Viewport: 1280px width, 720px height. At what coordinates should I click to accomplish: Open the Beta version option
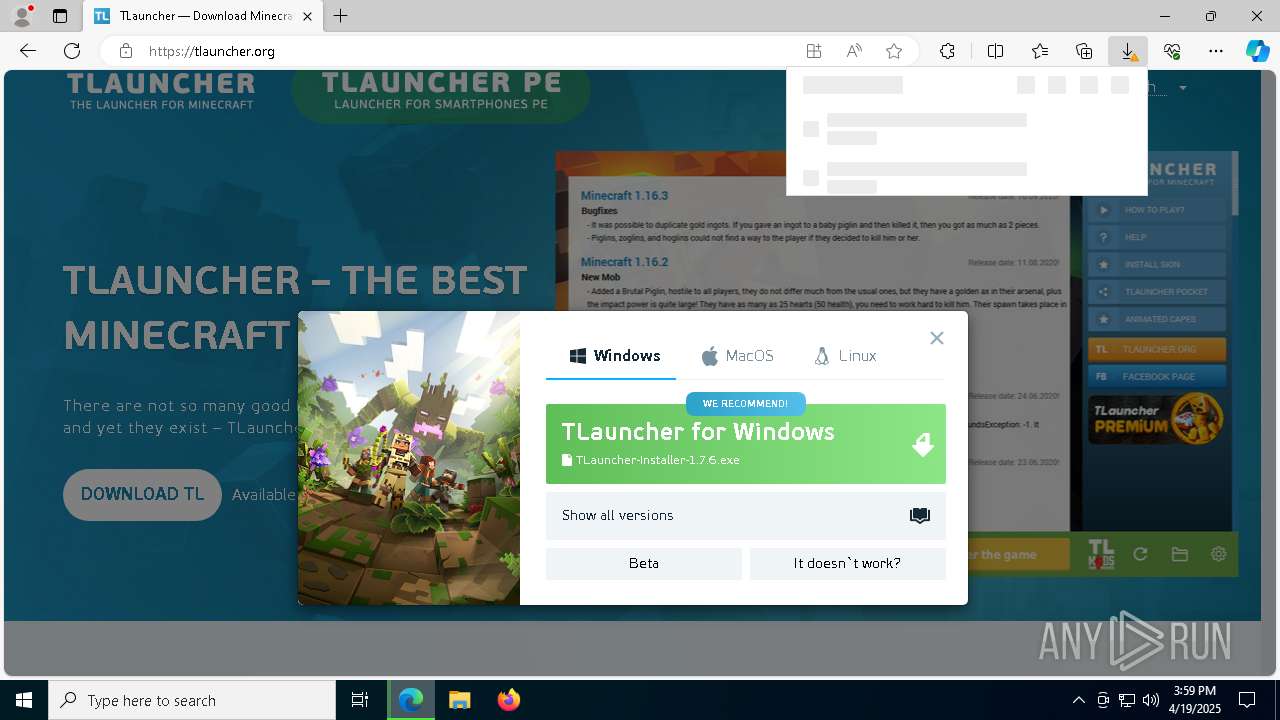coord(644,564)
